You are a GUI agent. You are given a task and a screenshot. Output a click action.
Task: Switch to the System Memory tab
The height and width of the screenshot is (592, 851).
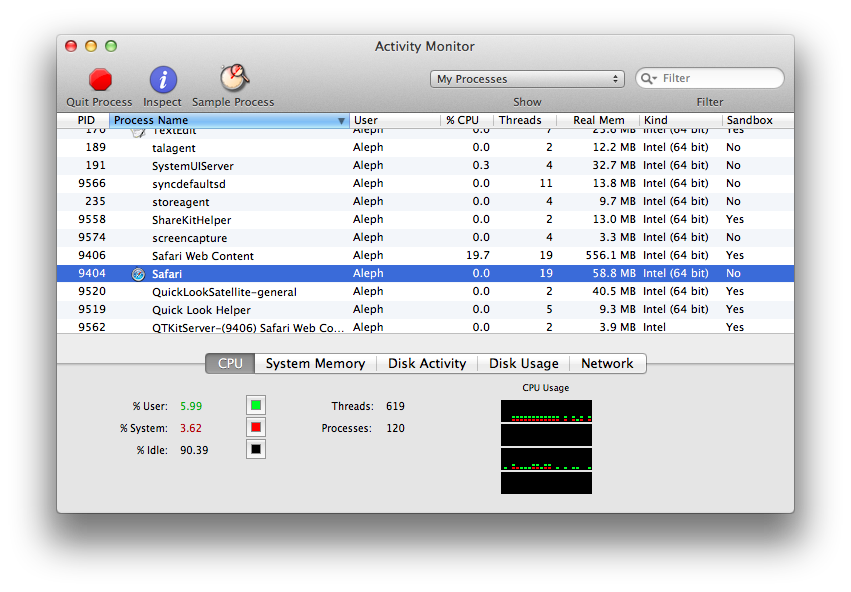pyautogui.click(x=315, y=364)
